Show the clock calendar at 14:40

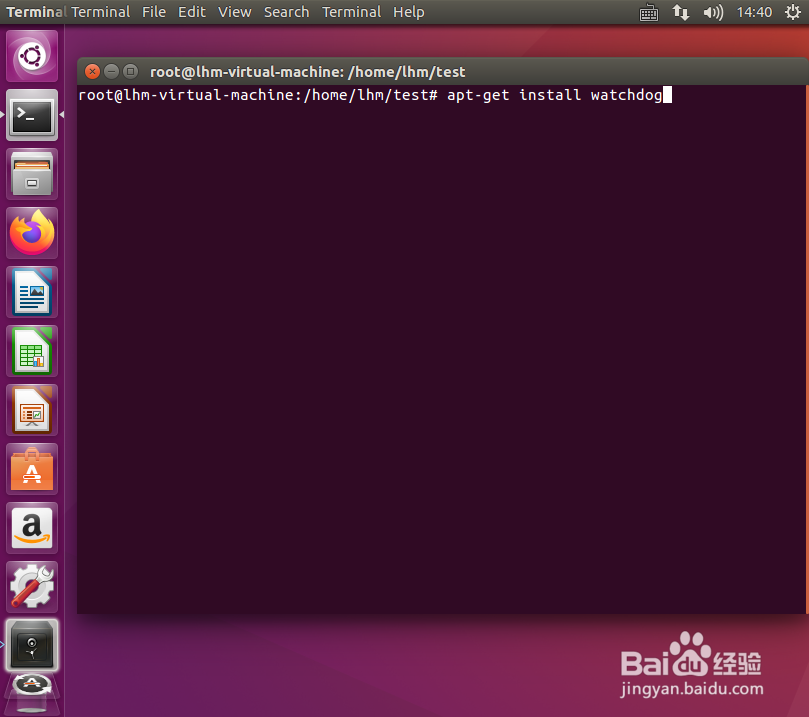point(754,12)
